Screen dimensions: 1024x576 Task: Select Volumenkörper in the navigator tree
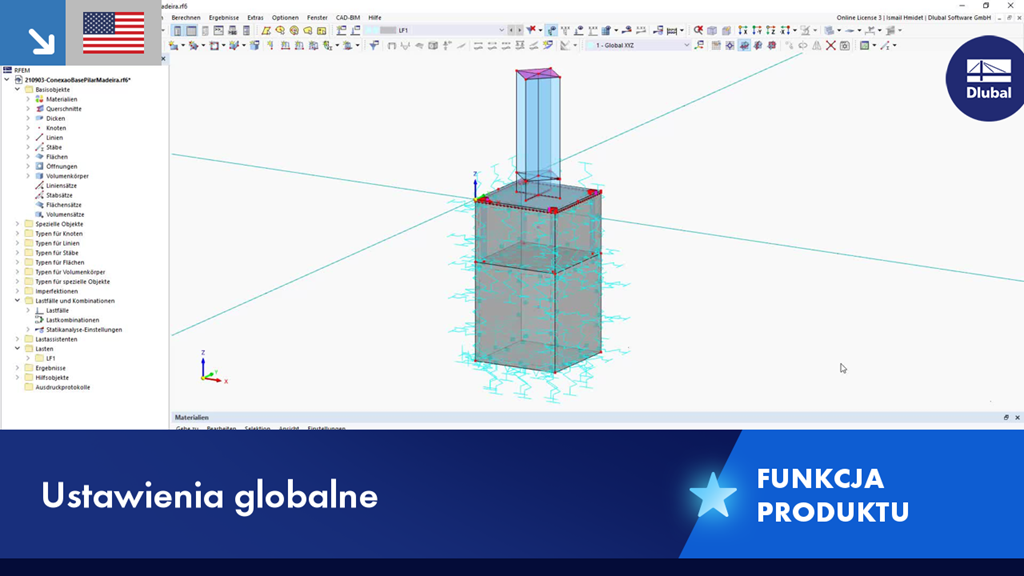tap(67, 176)
